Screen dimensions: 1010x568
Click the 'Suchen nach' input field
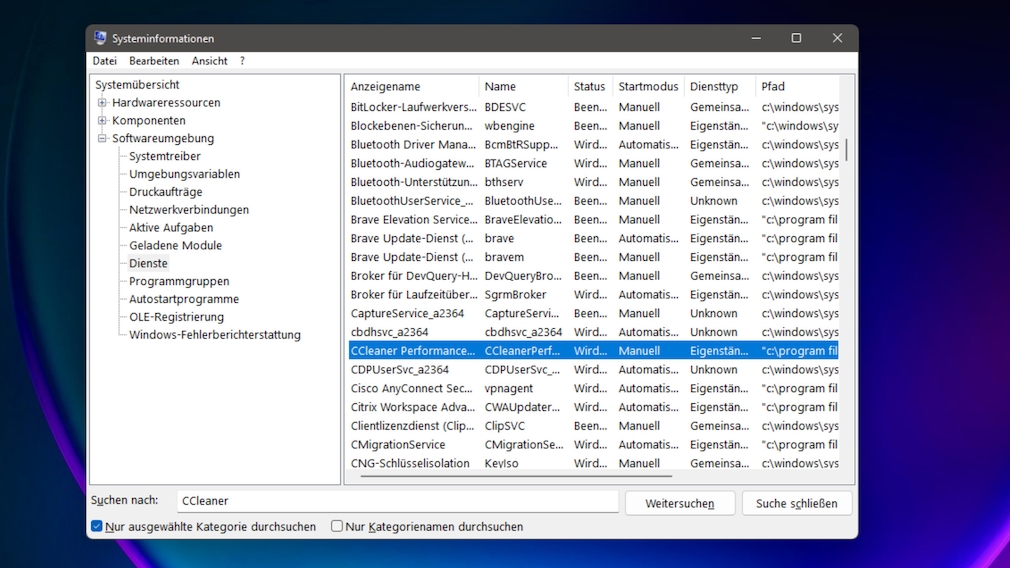[397, 501]
